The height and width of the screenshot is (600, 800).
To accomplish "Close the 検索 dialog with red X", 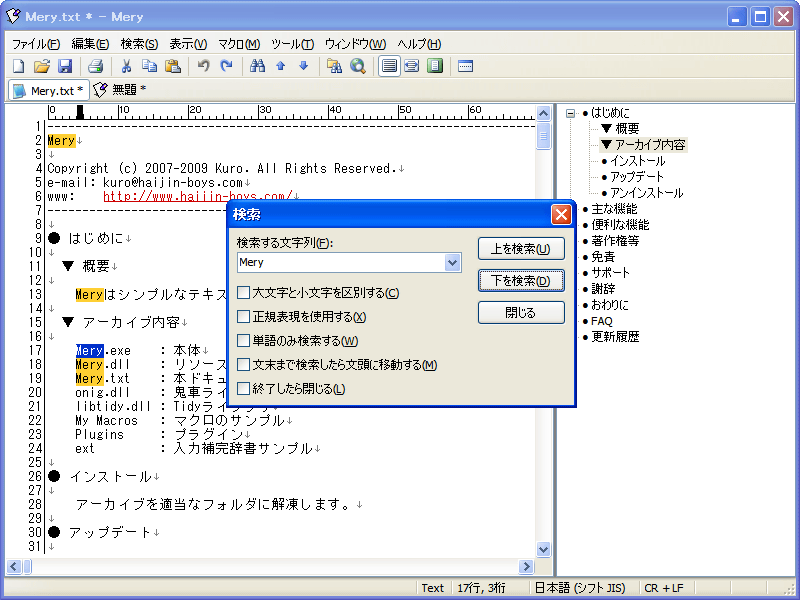I will (561, 215).
